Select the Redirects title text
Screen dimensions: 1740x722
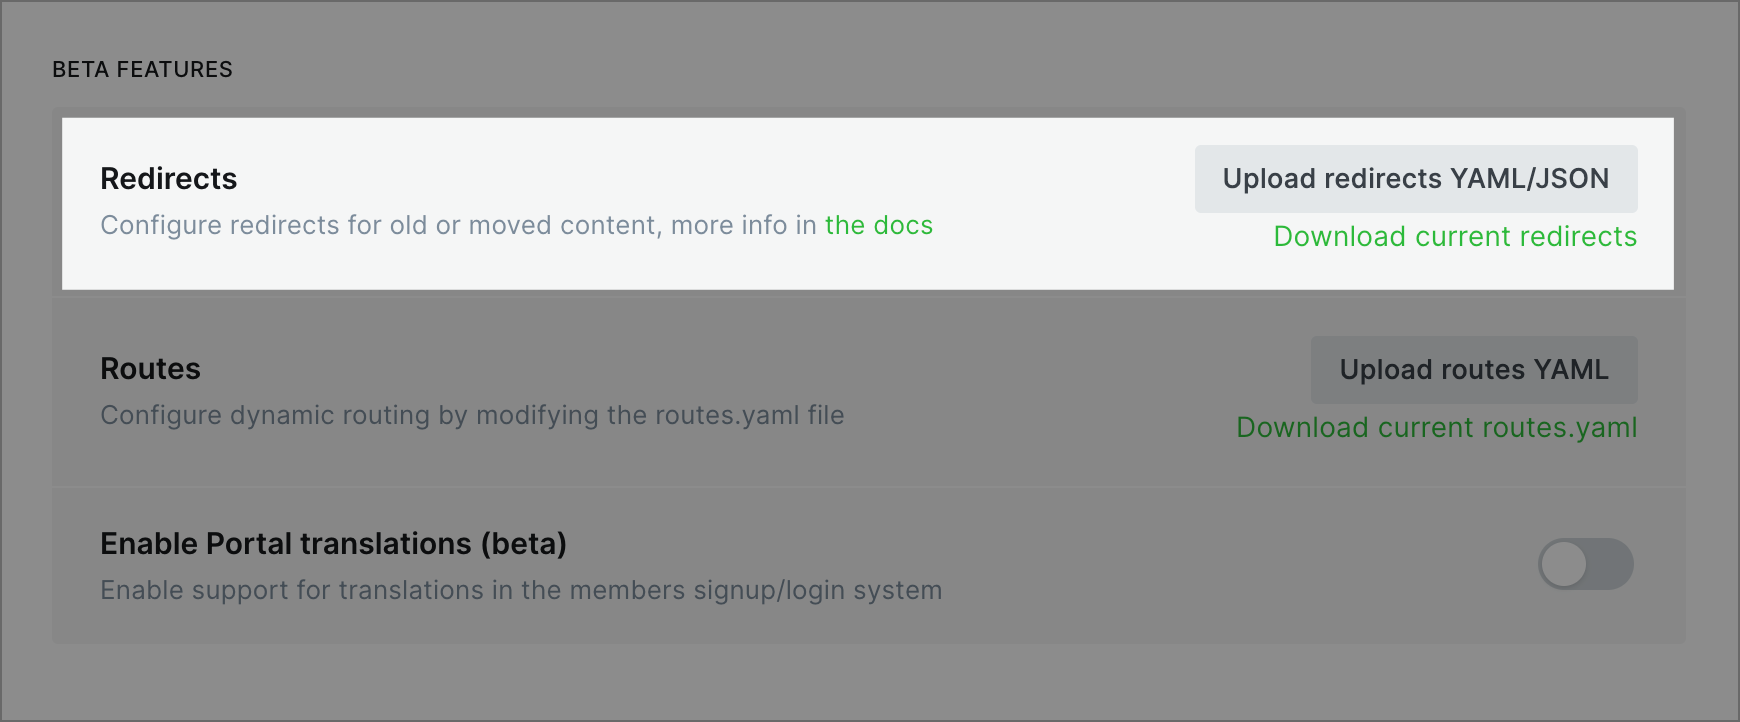(168, 179)
